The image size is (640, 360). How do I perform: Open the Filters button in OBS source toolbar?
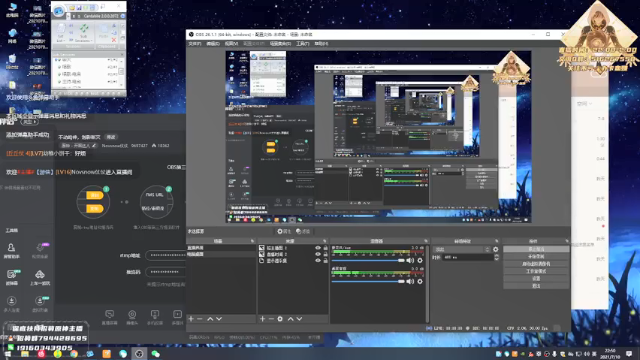tap(303, 231)
